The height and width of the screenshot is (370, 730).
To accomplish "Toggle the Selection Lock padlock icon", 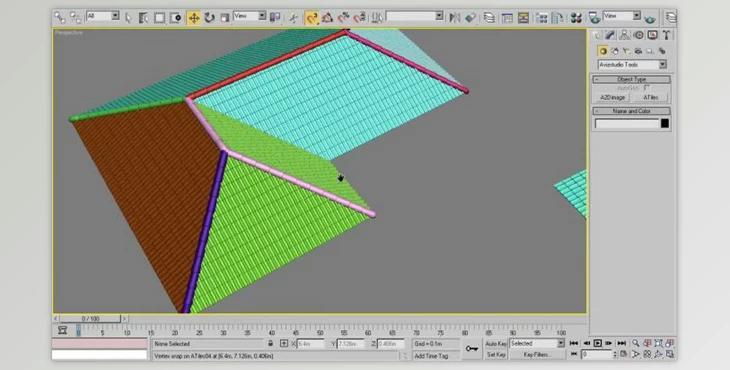I will tap(270, 343).
